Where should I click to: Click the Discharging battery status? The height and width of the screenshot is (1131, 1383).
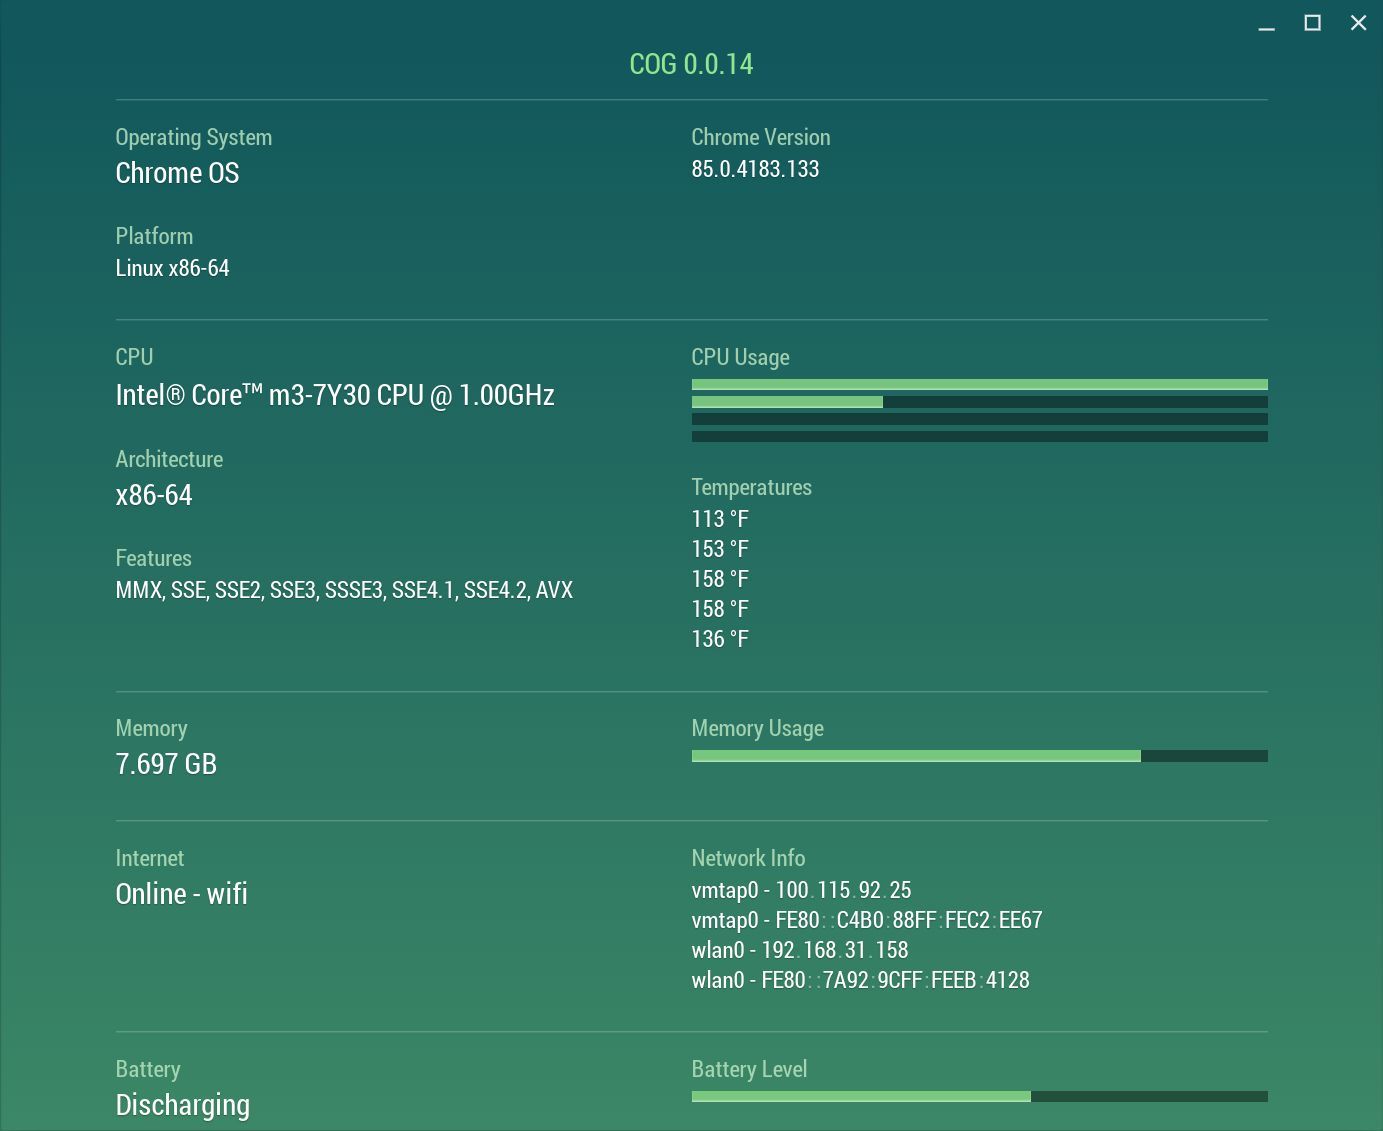pyautogui.click(x=182, y=1105)
